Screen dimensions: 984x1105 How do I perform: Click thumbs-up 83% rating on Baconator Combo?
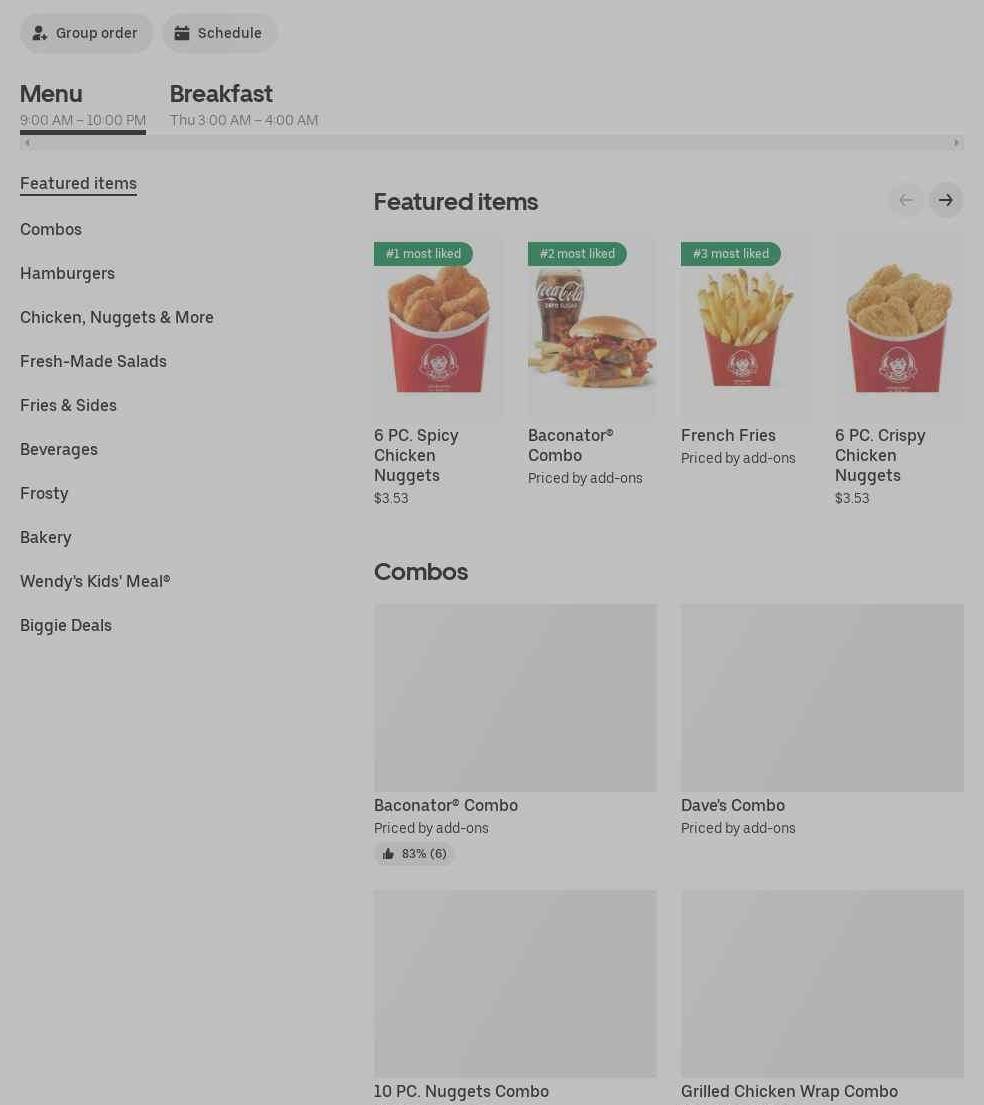(x=414, y=854)
